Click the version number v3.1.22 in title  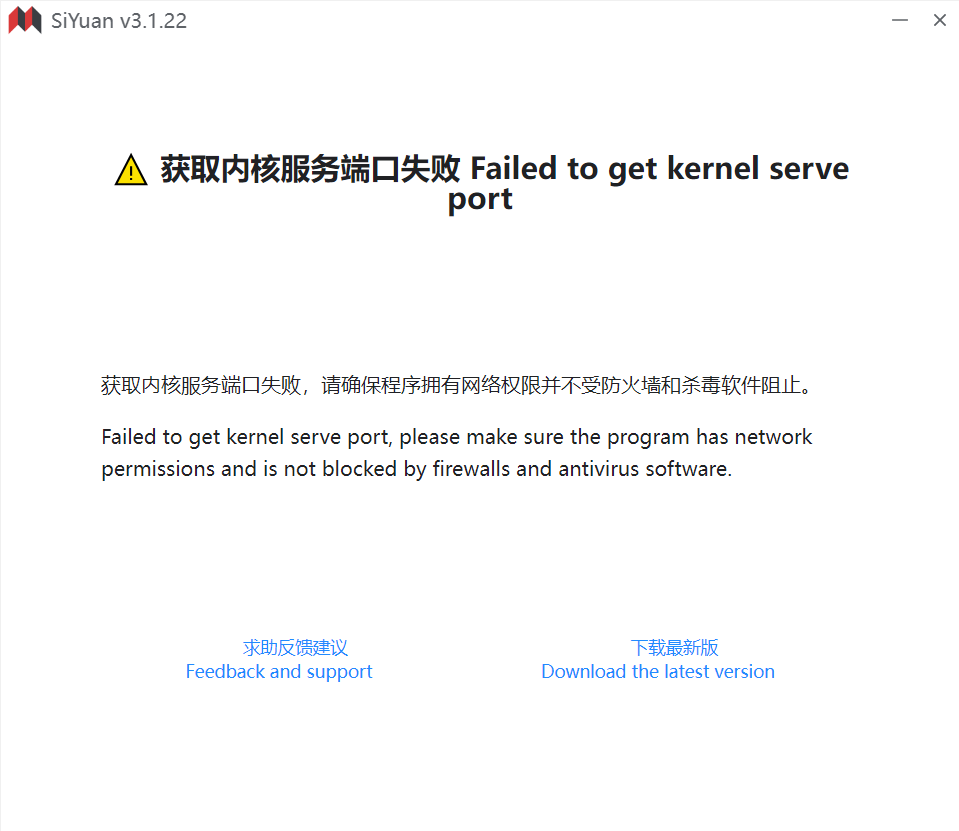153,21
